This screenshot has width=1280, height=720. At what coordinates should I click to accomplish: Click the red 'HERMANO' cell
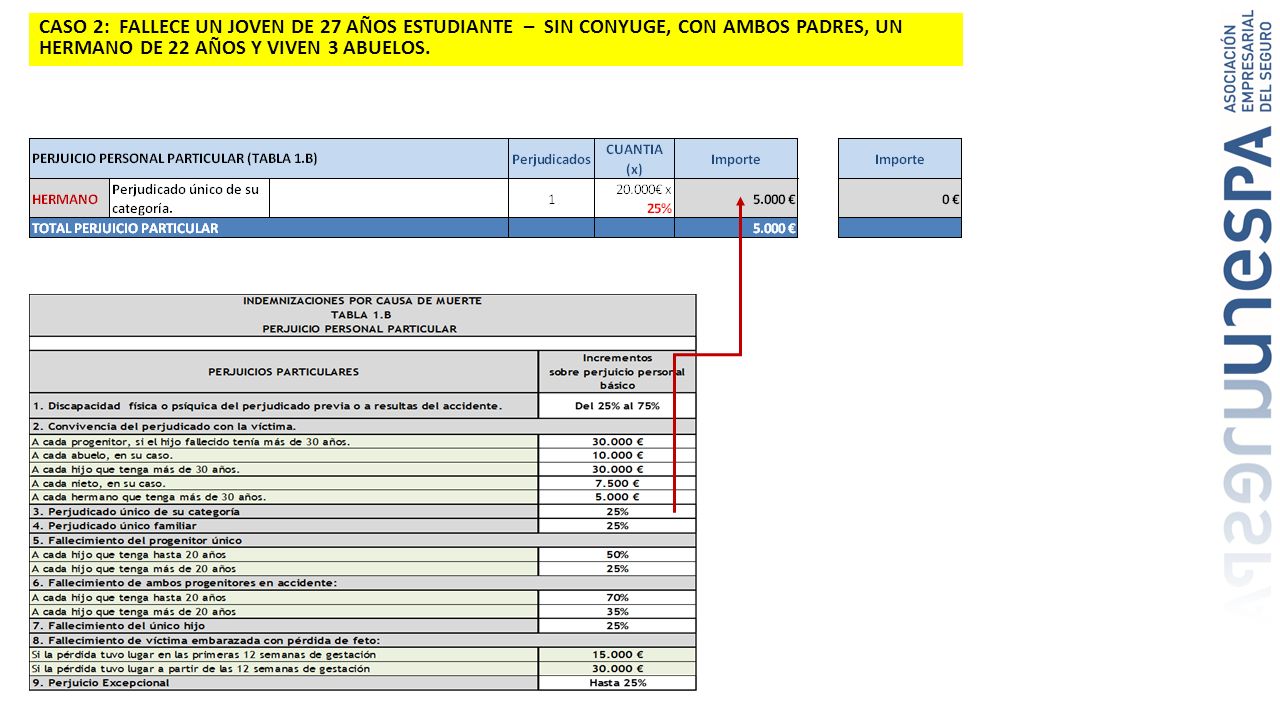click(x=69, y=198)
